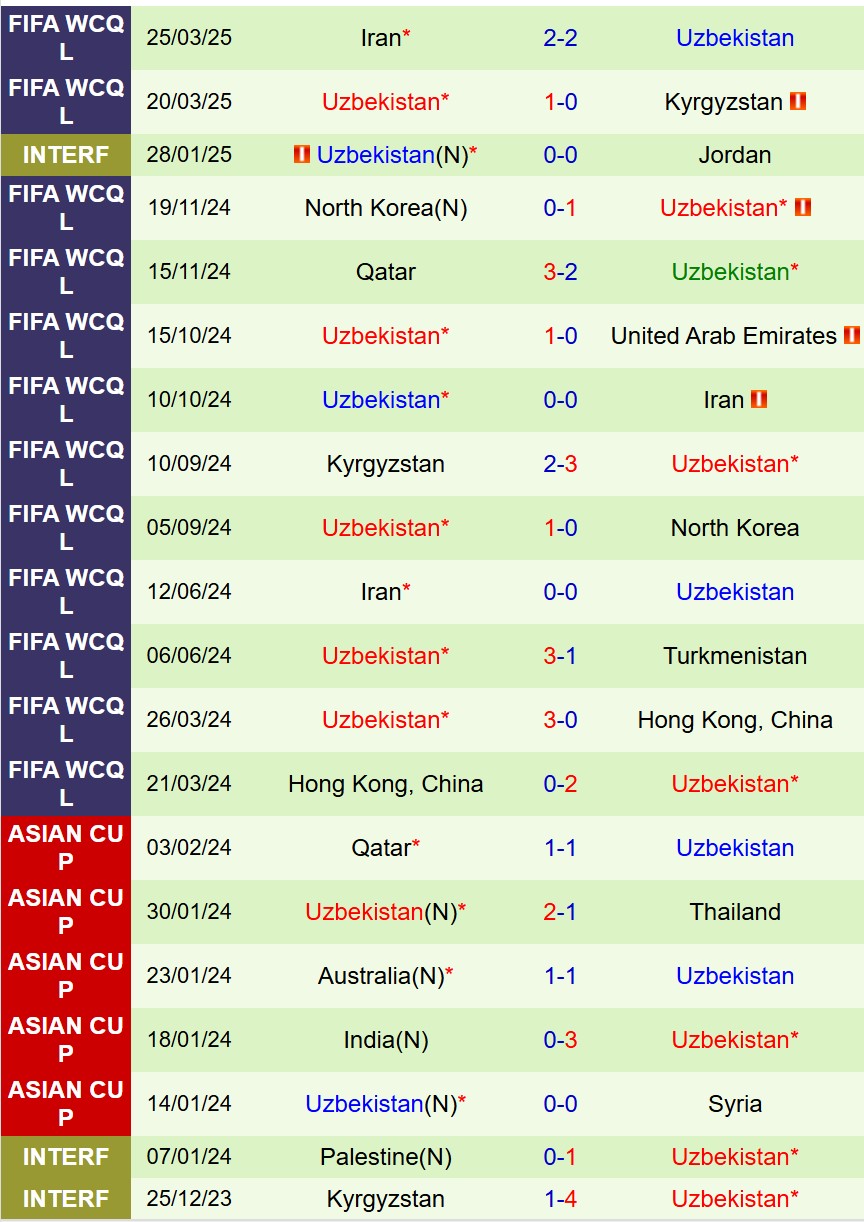Select the INTERF label dated 28/01/25
The width and height of the screenshot is (864, 1222).
[x=66, y=155]
